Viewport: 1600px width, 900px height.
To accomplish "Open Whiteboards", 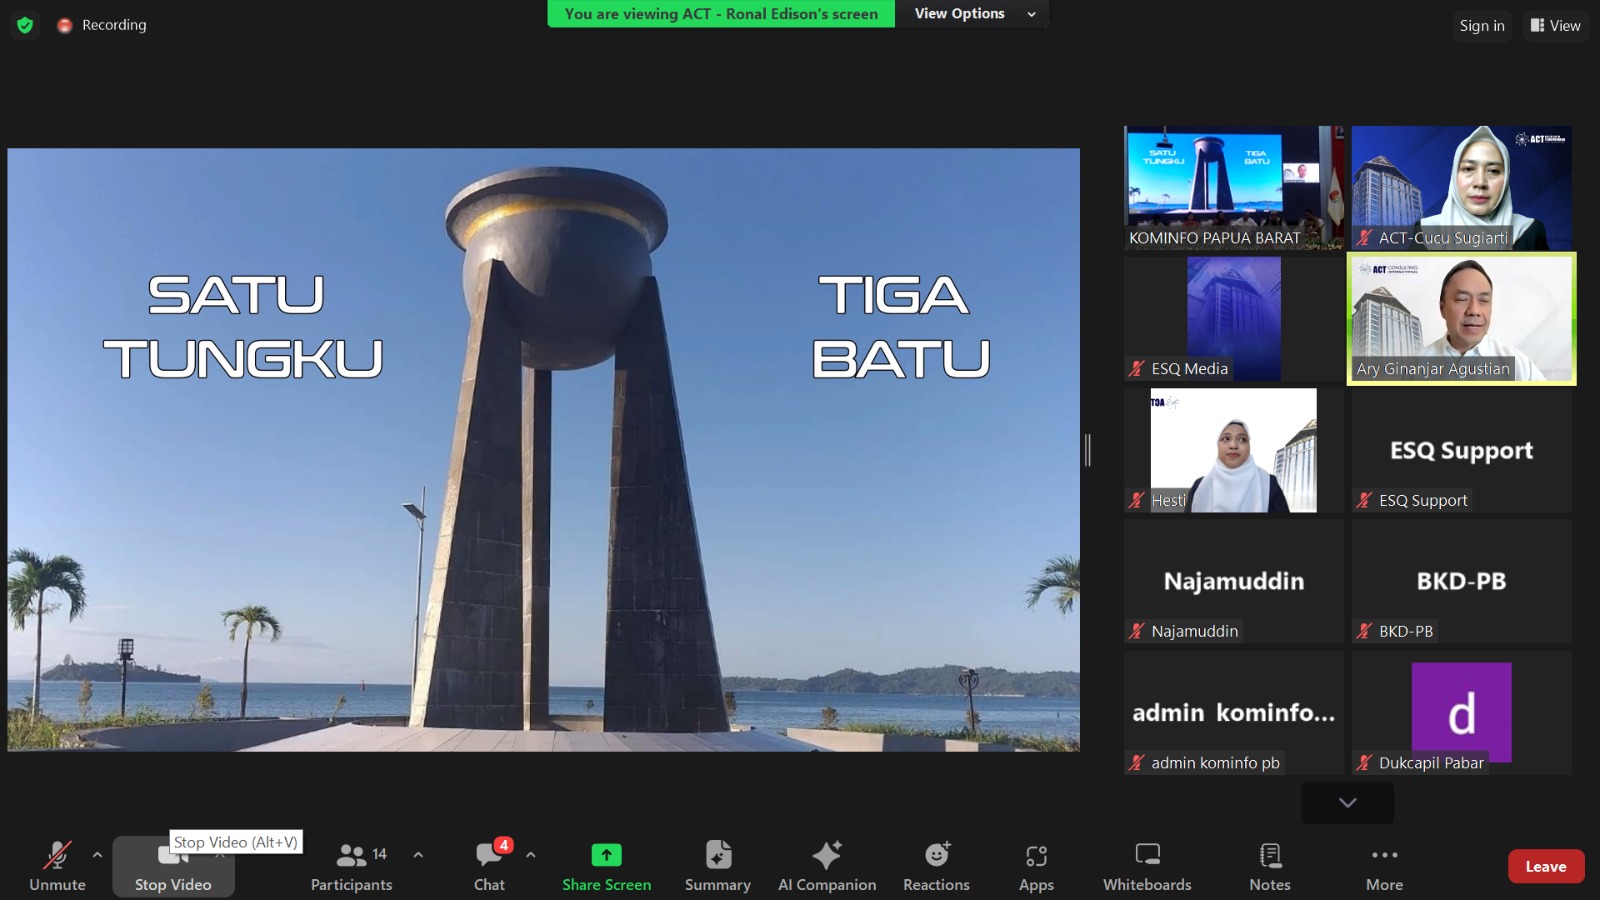I will coord(1147,866).
